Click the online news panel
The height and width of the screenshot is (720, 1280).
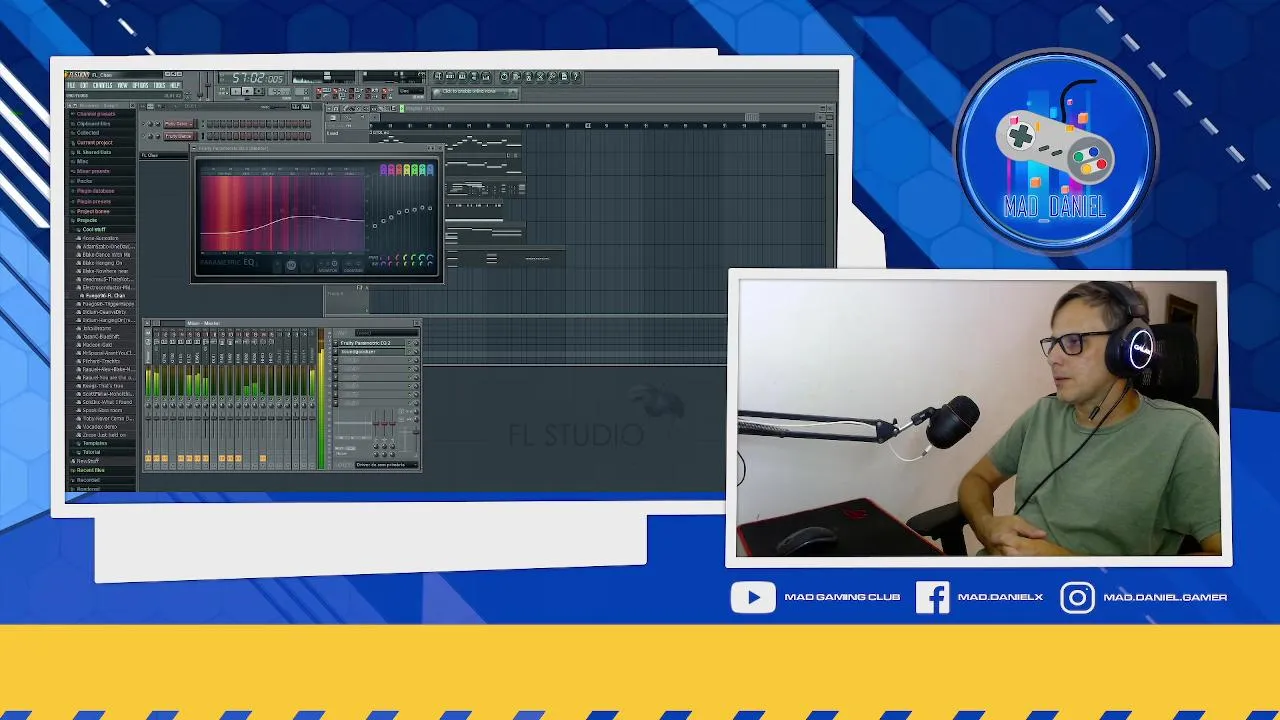click(x=475, y=93)
